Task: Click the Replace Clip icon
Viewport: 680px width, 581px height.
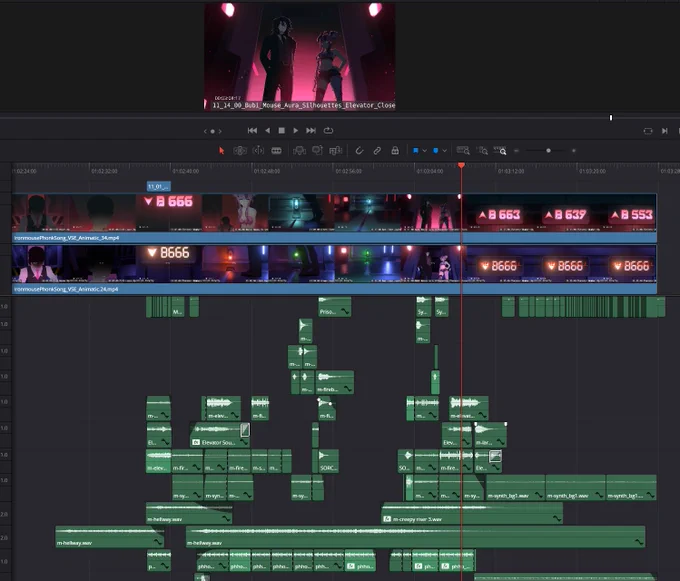Action: pyautogui.click(x=336, y=150)
